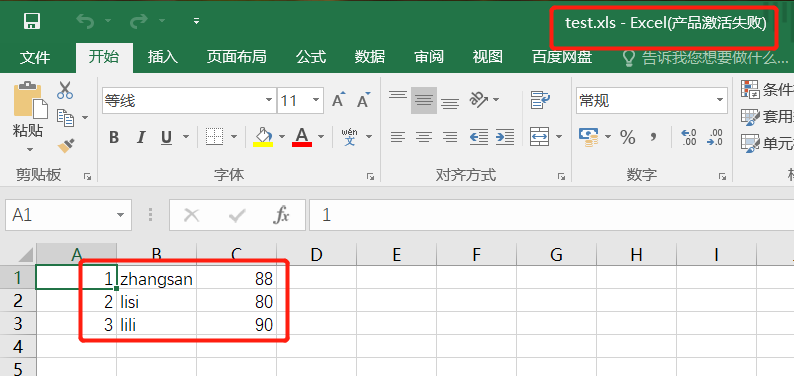Viewport: 794px width, 376px height.
Task: Undo the last action
Action: [86, 21]
